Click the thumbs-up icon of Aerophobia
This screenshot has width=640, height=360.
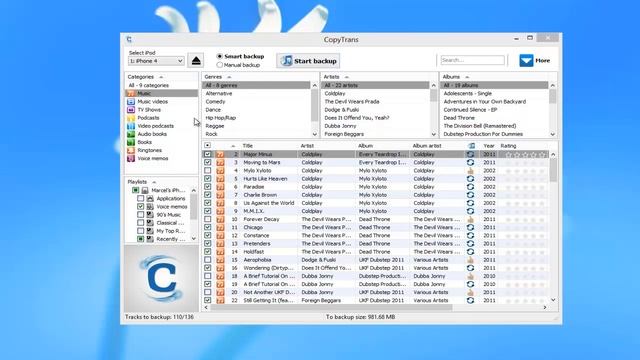click(x=471, y=260)
